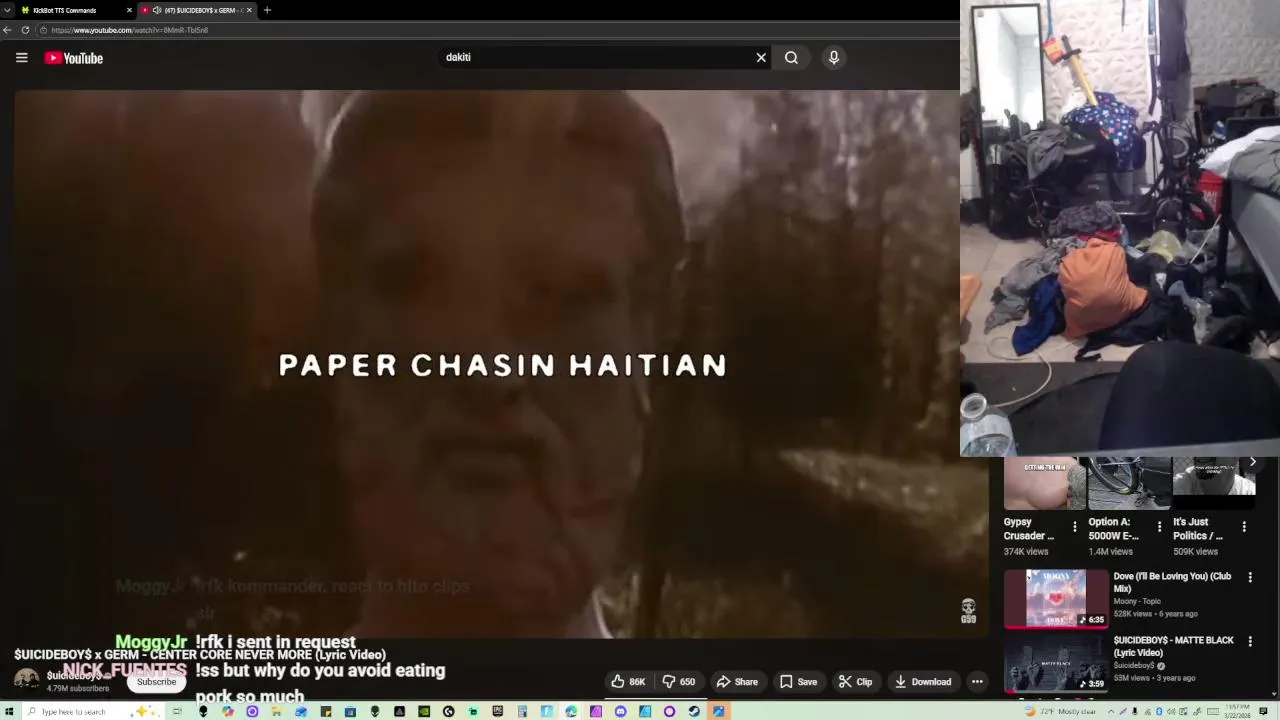
Task: Open the 'Option A: 5000W E-' short
Action: click(x=1129, y=483)
